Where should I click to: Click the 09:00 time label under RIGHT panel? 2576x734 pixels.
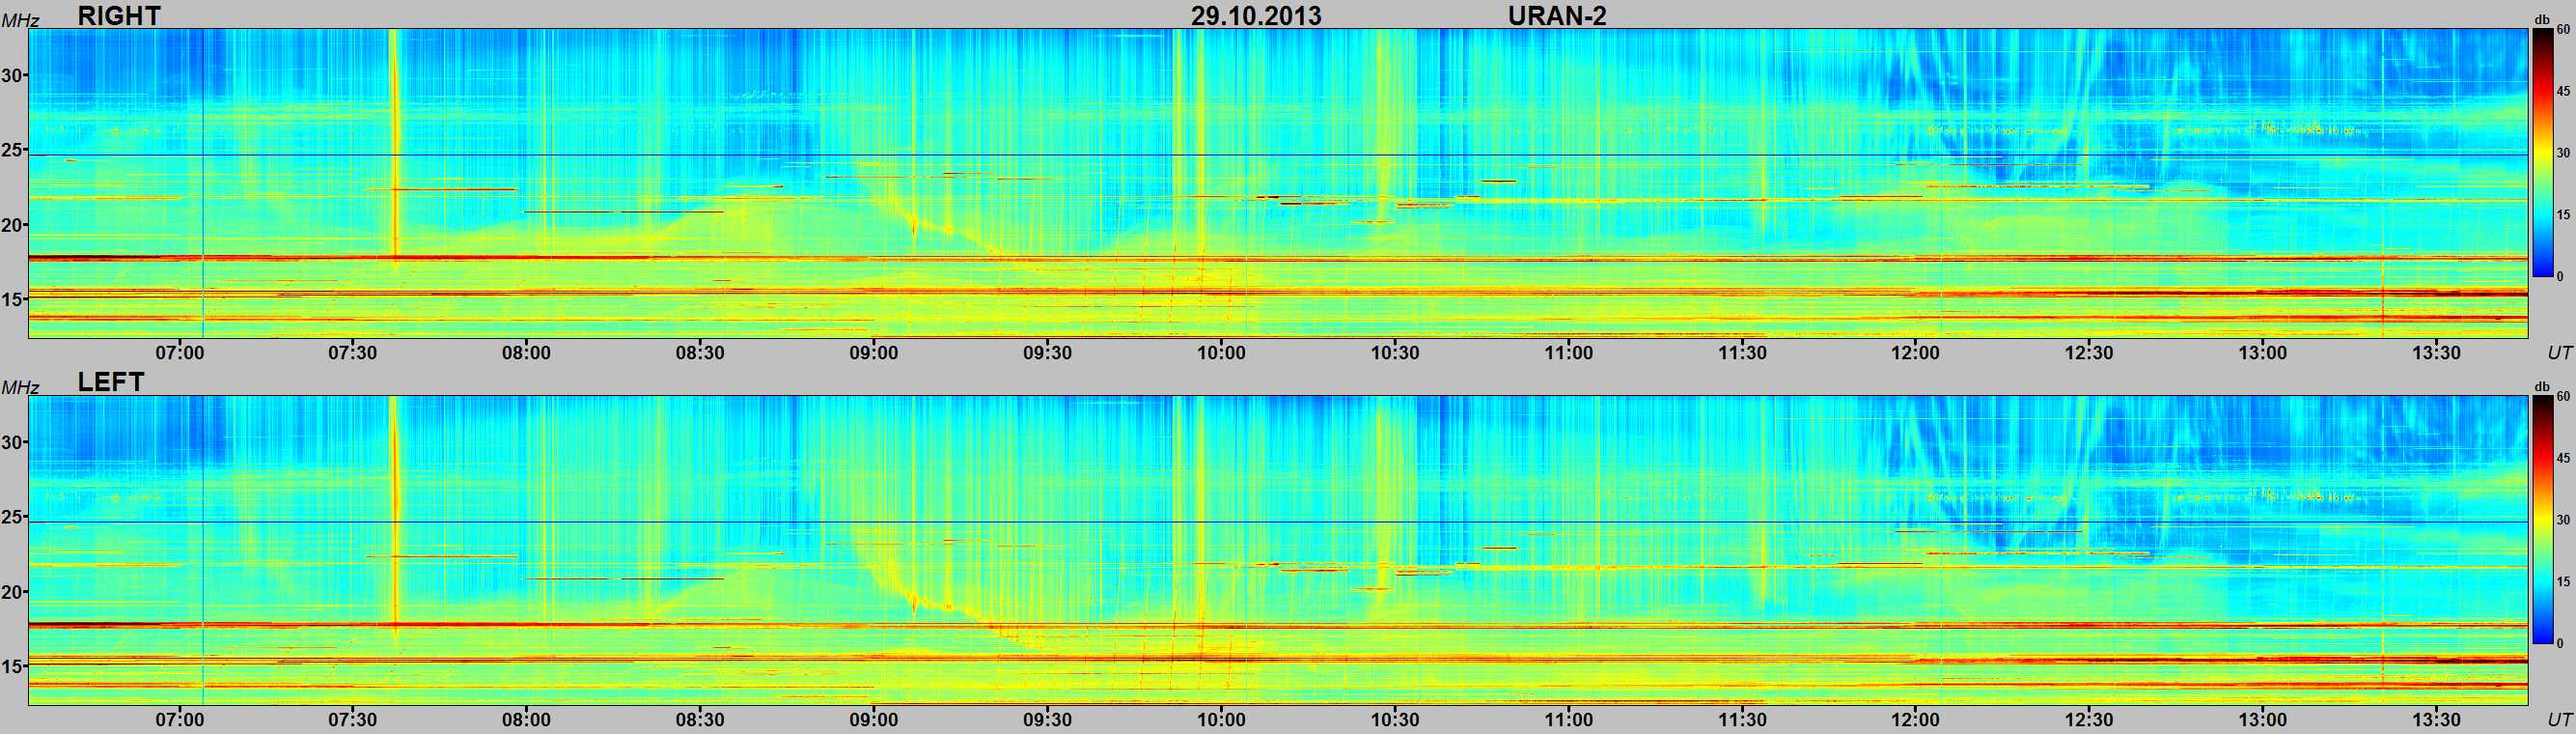(x=874, y=352)
